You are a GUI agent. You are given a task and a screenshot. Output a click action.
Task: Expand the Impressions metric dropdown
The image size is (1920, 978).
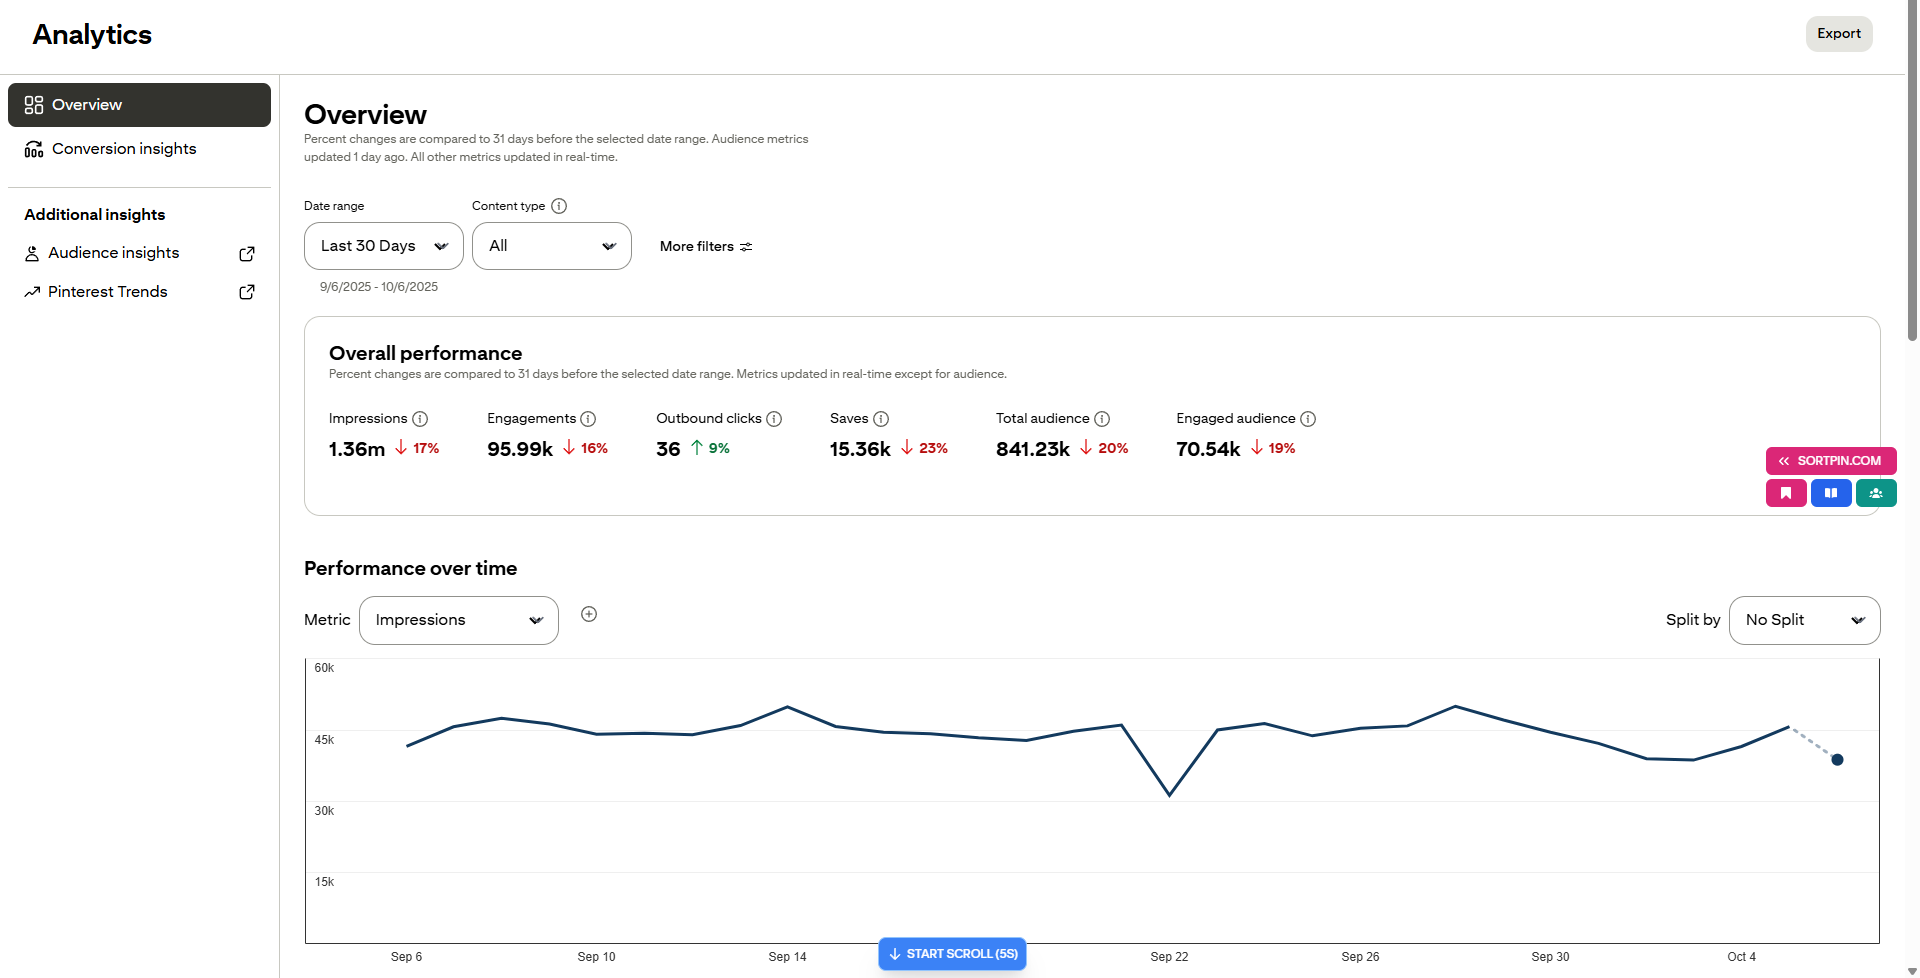tap(458, 620)
